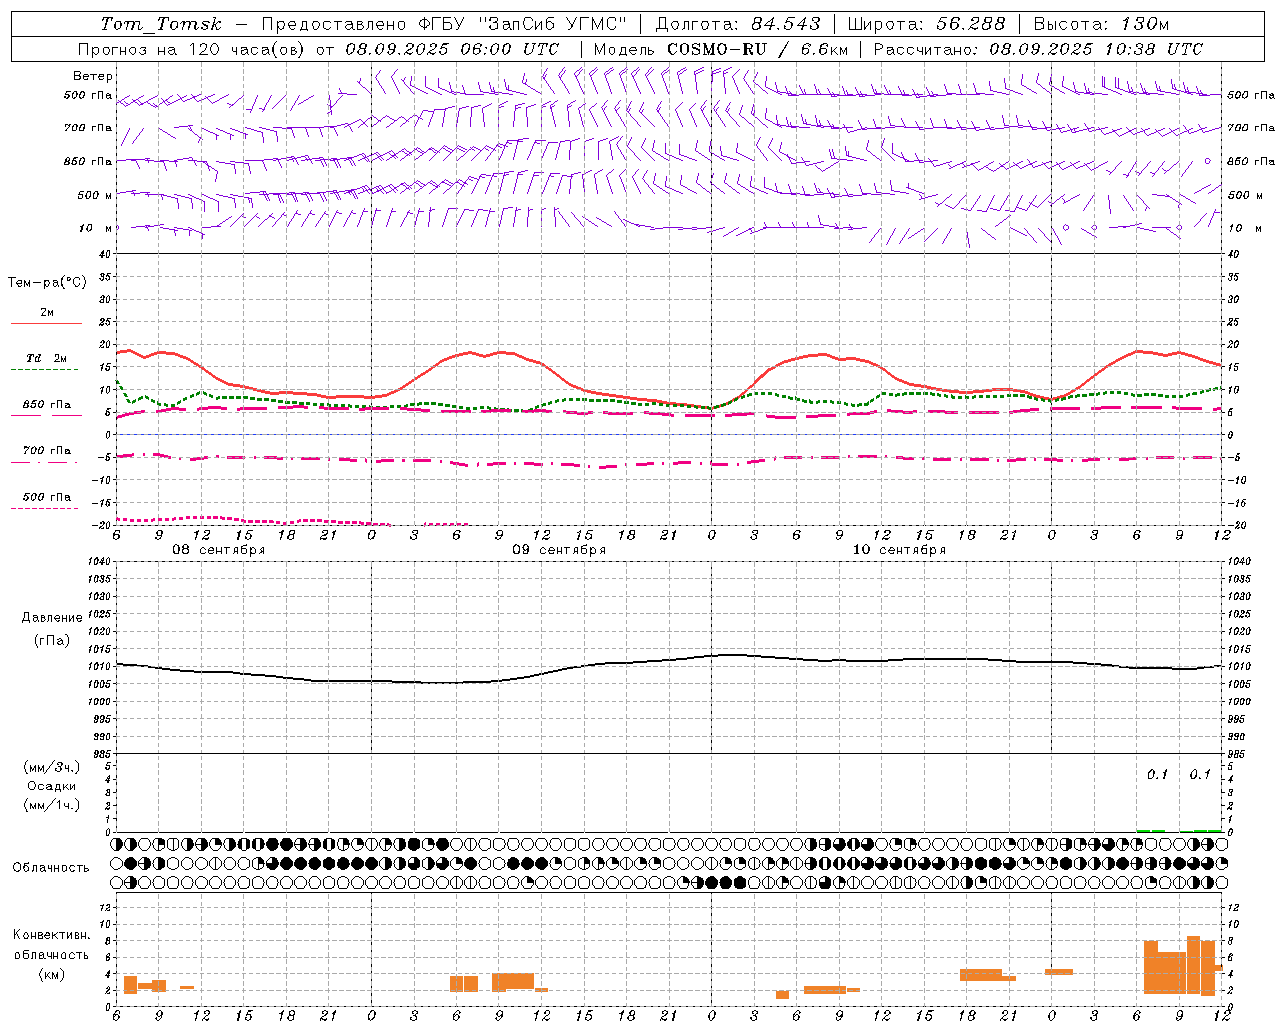The width and height of the screenshot is (1280, 1024).
Task: Click the (гПа) pressure unit label
Action: pyautogui.click(x=51, y=640)
